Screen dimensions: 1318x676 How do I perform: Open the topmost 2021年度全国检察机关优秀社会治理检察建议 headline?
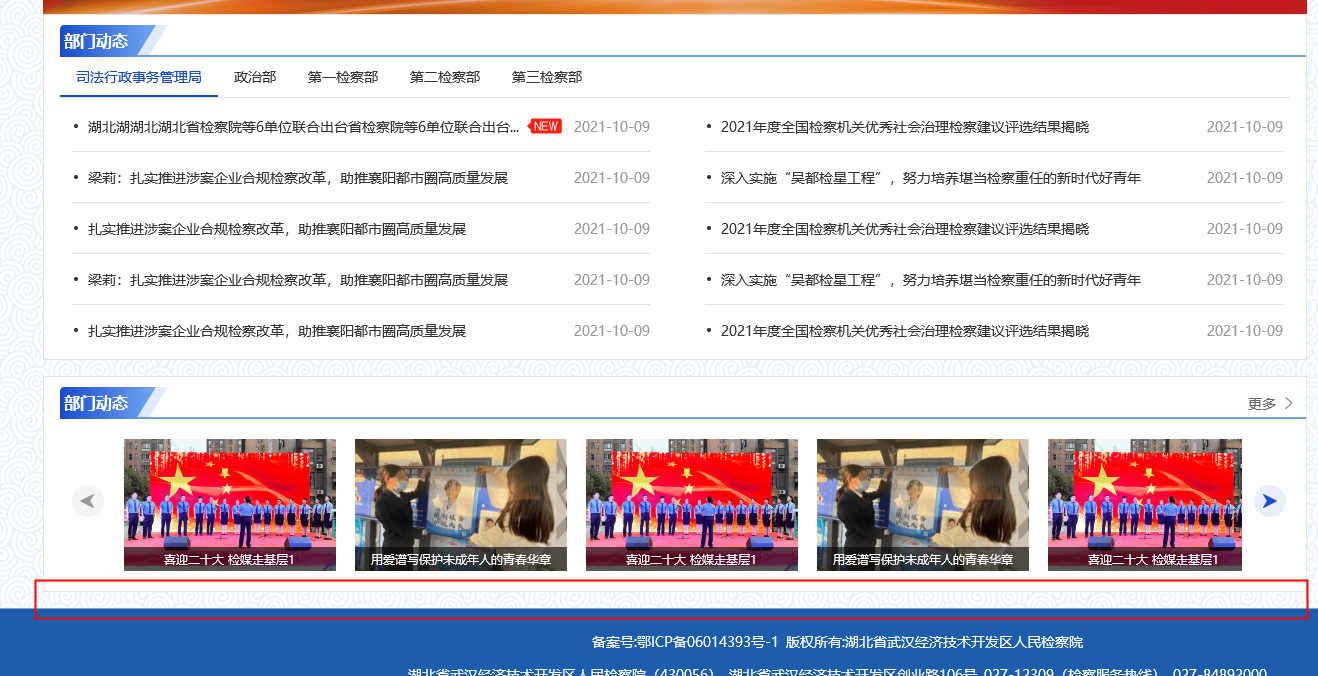click(x=905, y=127)
